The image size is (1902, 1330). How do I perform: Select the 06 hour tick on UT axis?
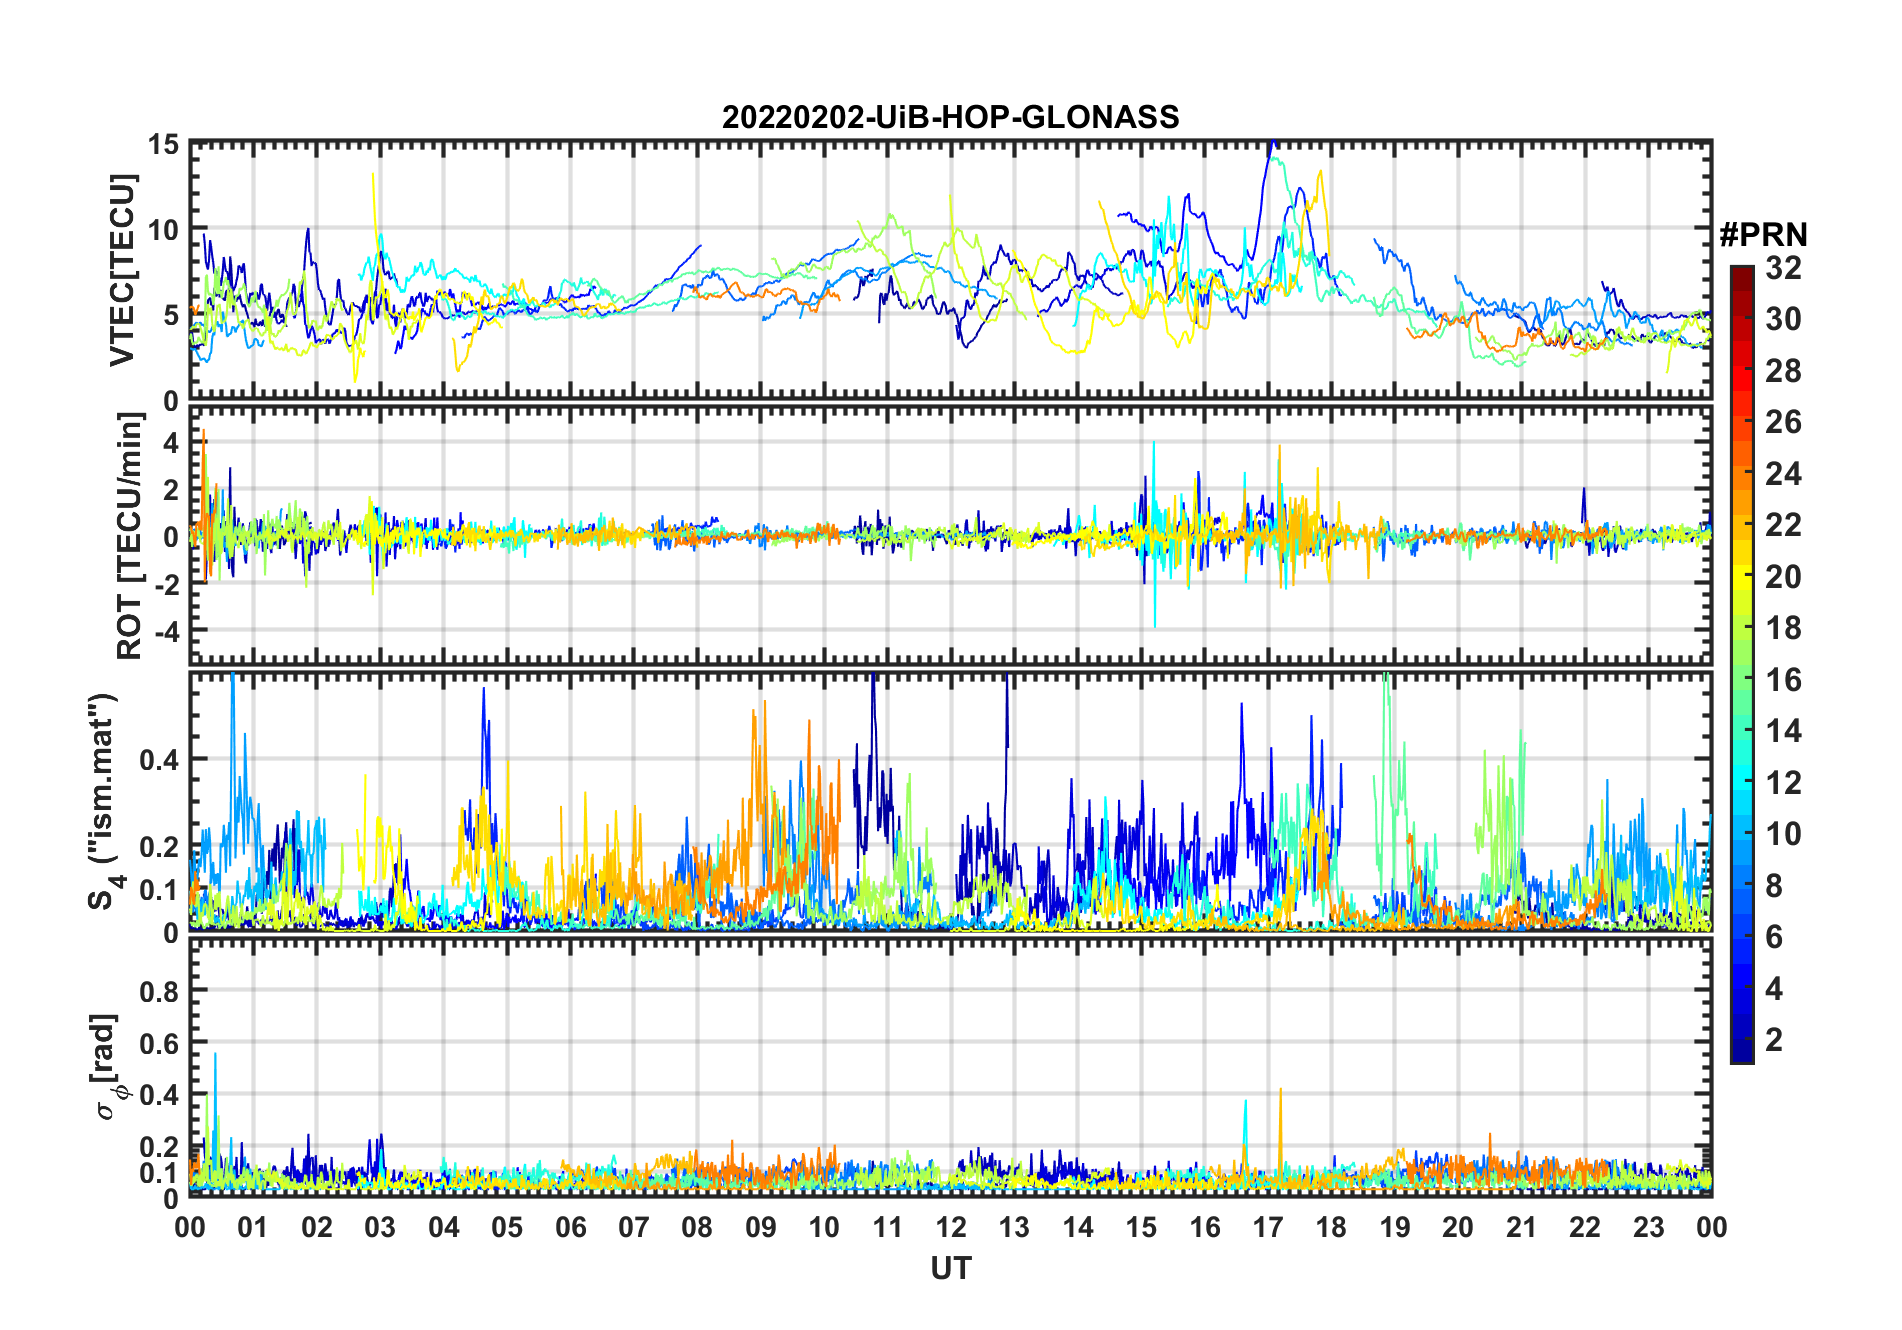pos(571,1227)
